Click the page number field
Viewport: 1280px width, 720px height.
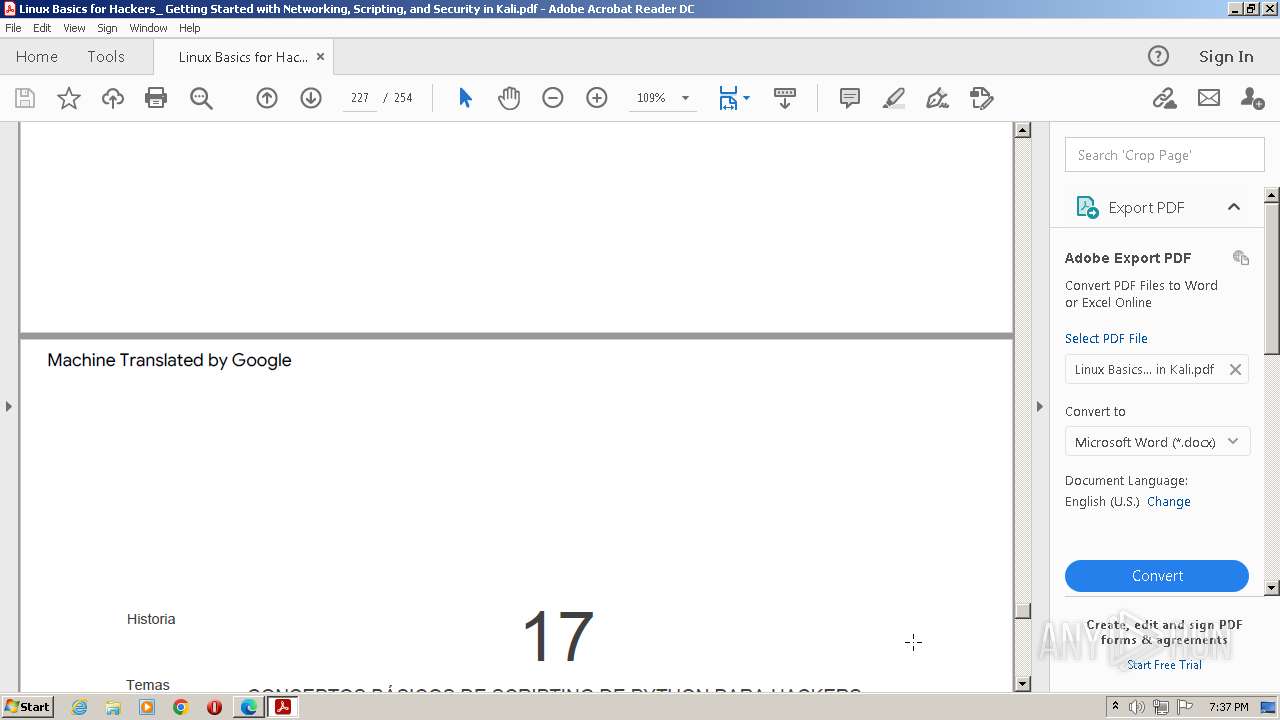point(360,98)
